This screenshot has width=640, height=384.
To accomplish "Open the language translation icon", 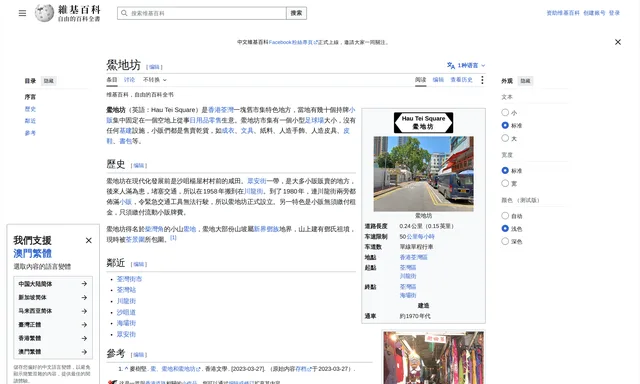I will 451,65.
